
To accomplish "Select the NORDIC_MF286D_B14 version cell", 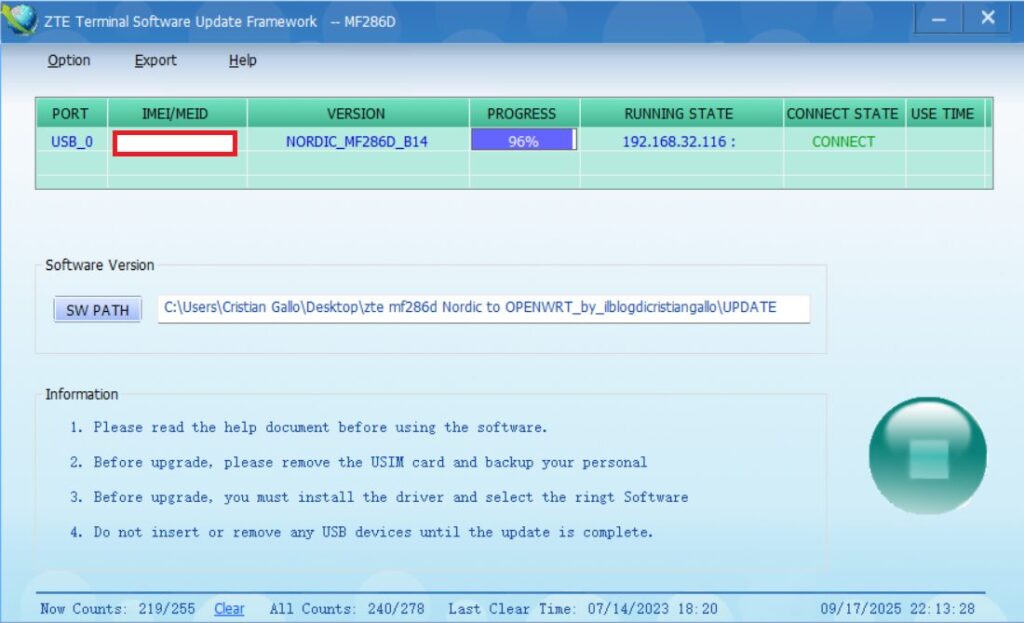I will [356, 142].
